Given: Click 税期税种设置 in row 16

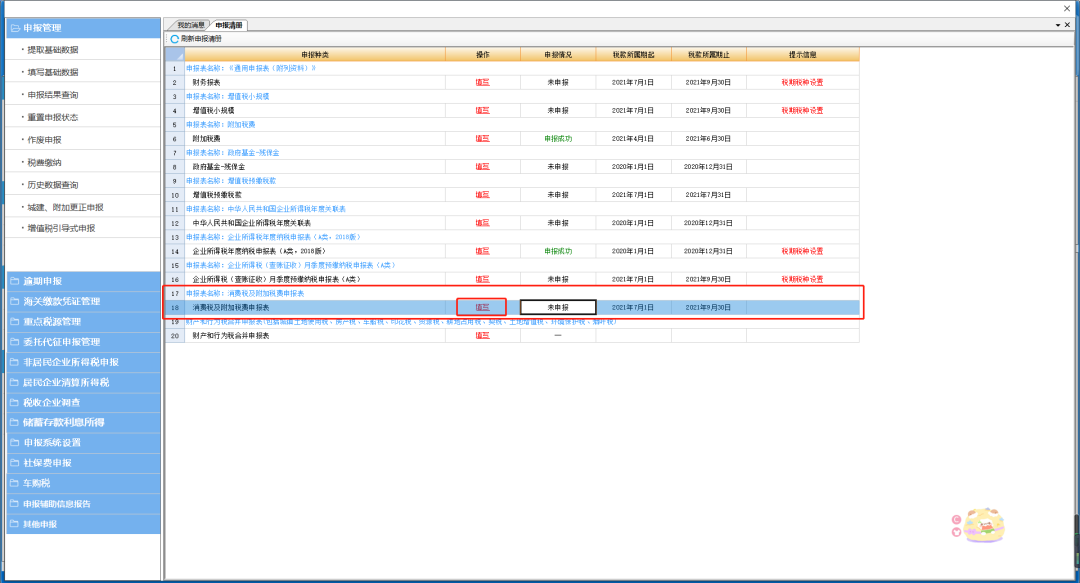Looking at the screenshot, I should click(802, 280).
